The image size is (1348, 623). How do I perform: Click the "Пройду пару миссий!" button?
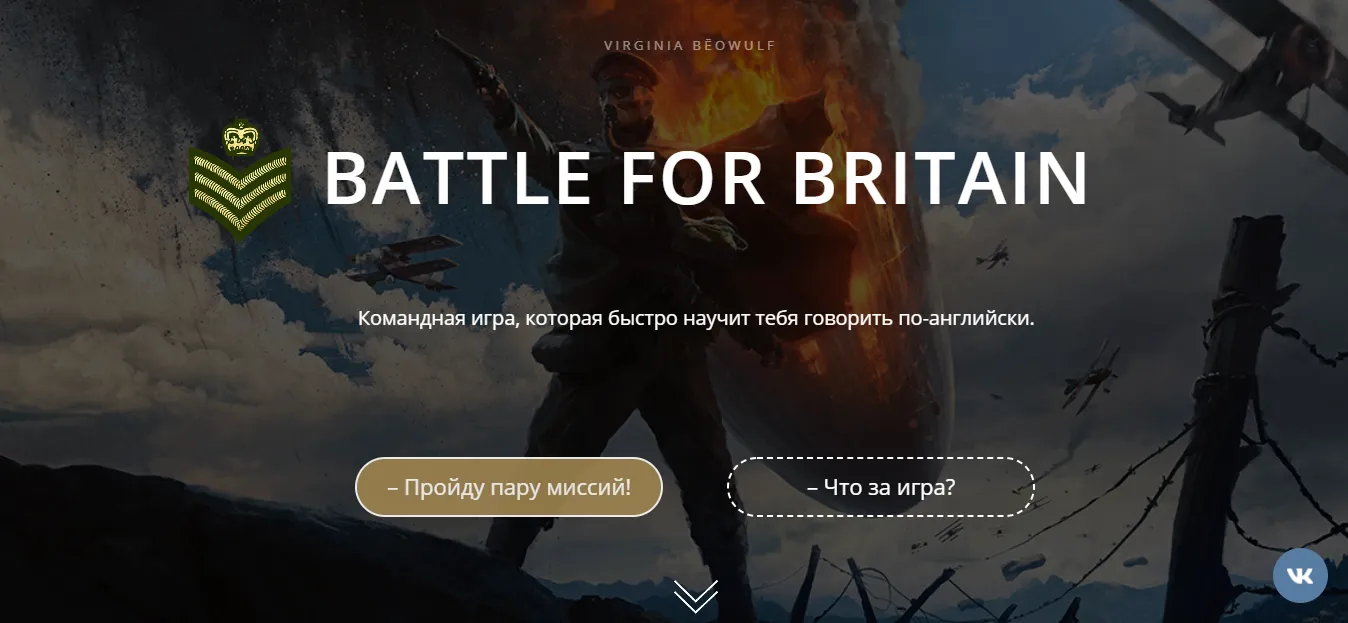pos(509,487)
